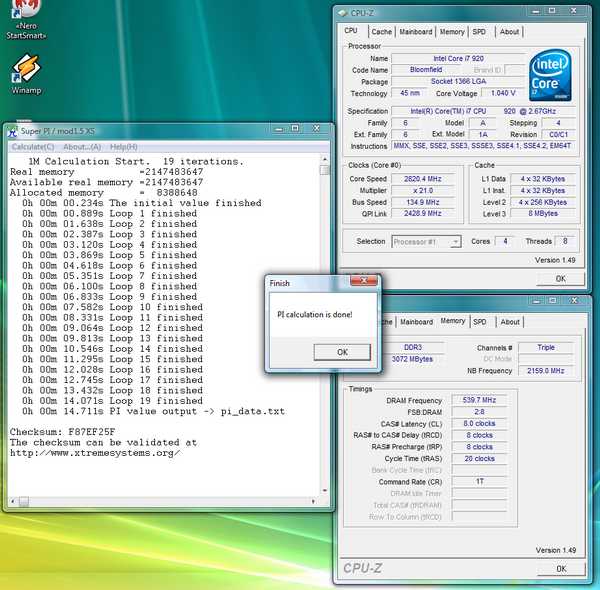Viewport: 600px width, 590px height.
Task: Go to the About tab in lower CPU-Z window
Action: point(510,322)
